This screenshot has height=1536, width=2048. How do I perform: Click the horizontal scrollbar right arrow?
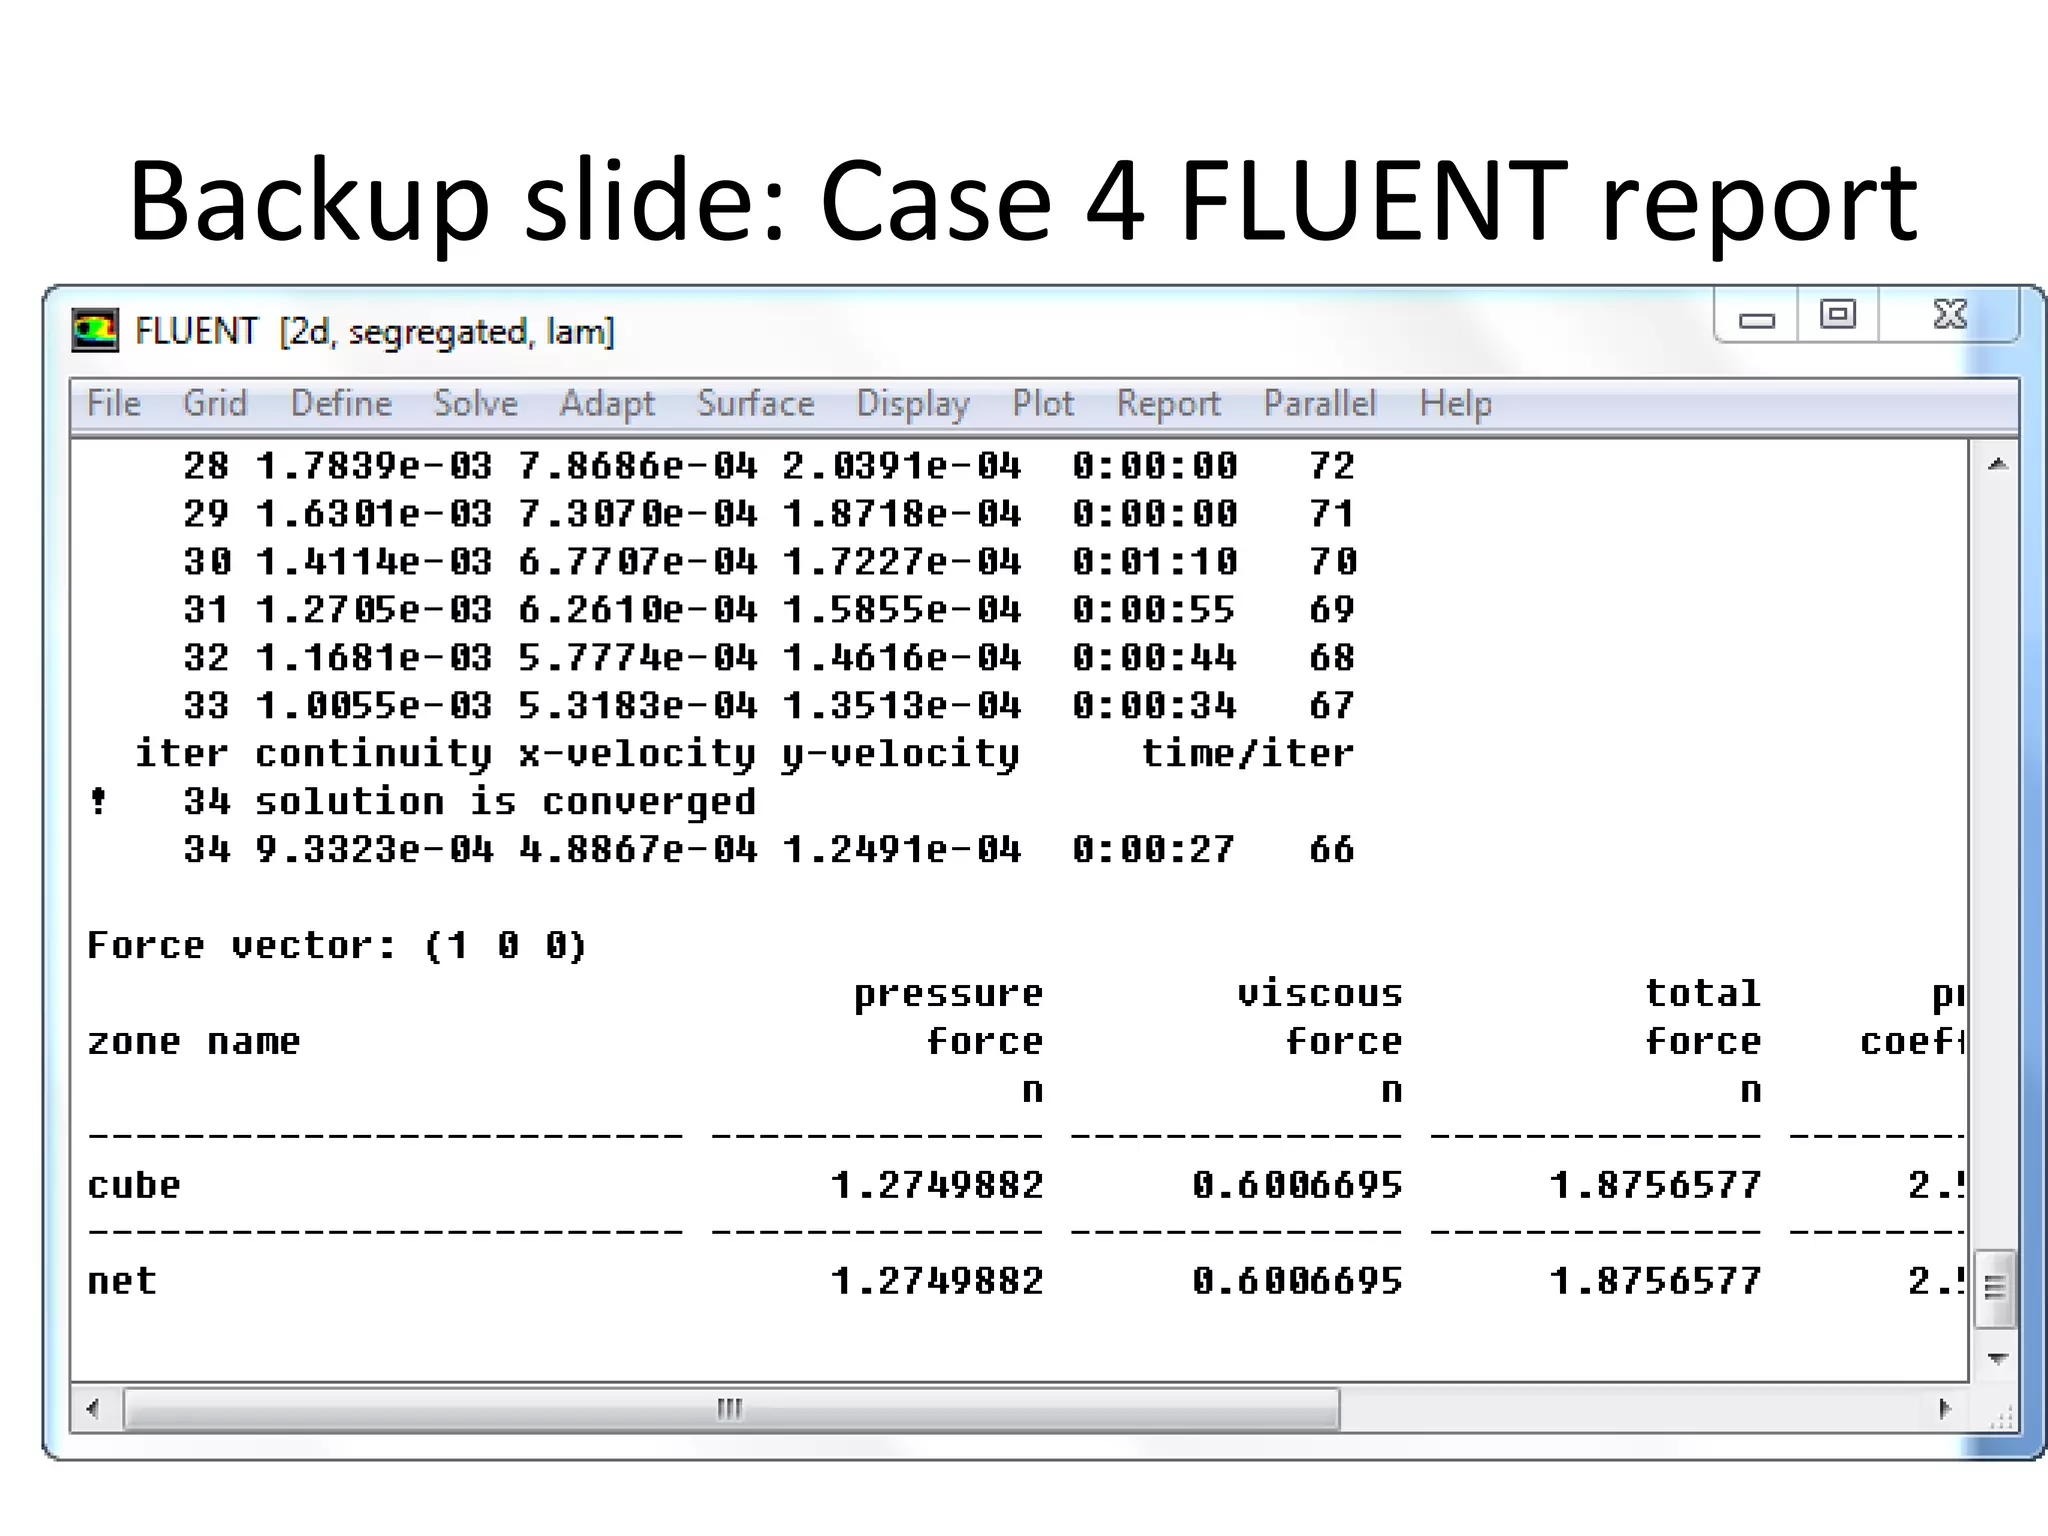[1944, 1409]
